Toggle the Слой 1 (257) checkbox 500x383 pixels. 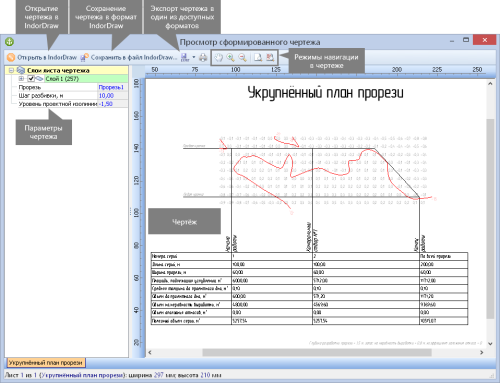31,79
